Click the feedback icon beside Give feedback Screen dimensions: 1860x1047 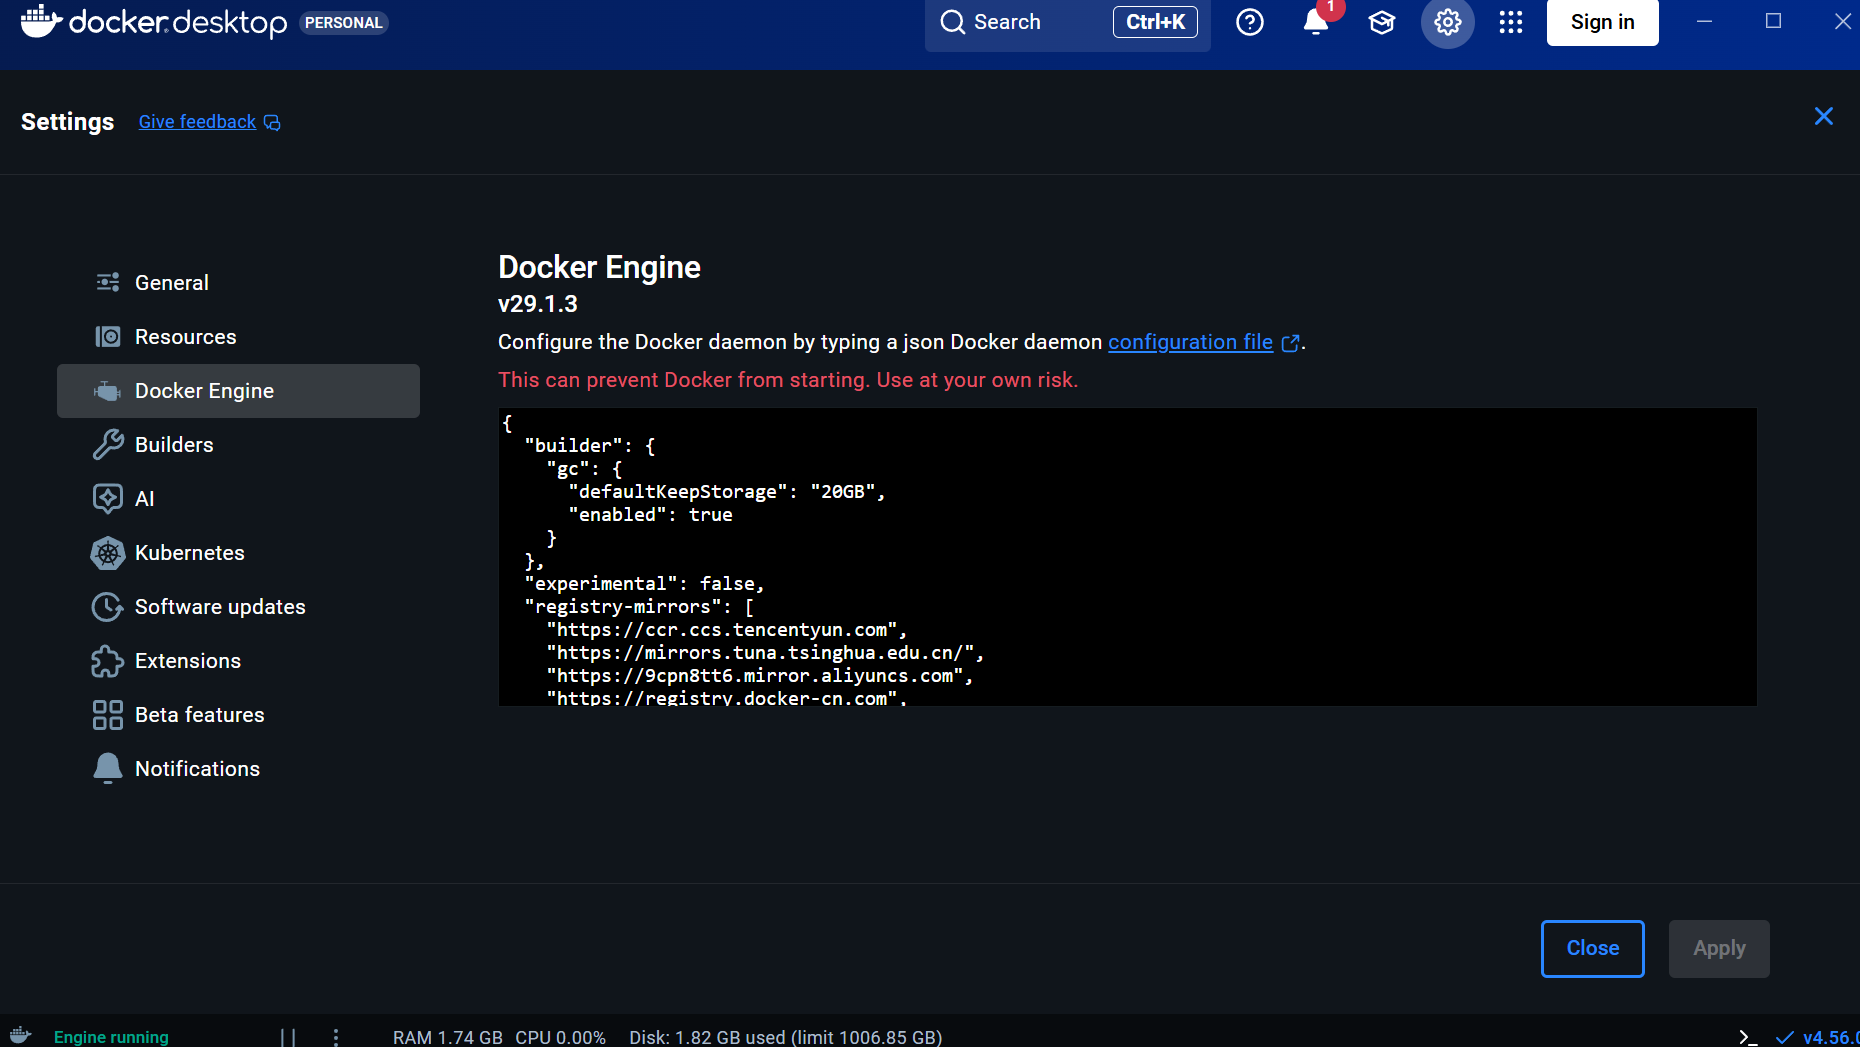coord(272,123)
